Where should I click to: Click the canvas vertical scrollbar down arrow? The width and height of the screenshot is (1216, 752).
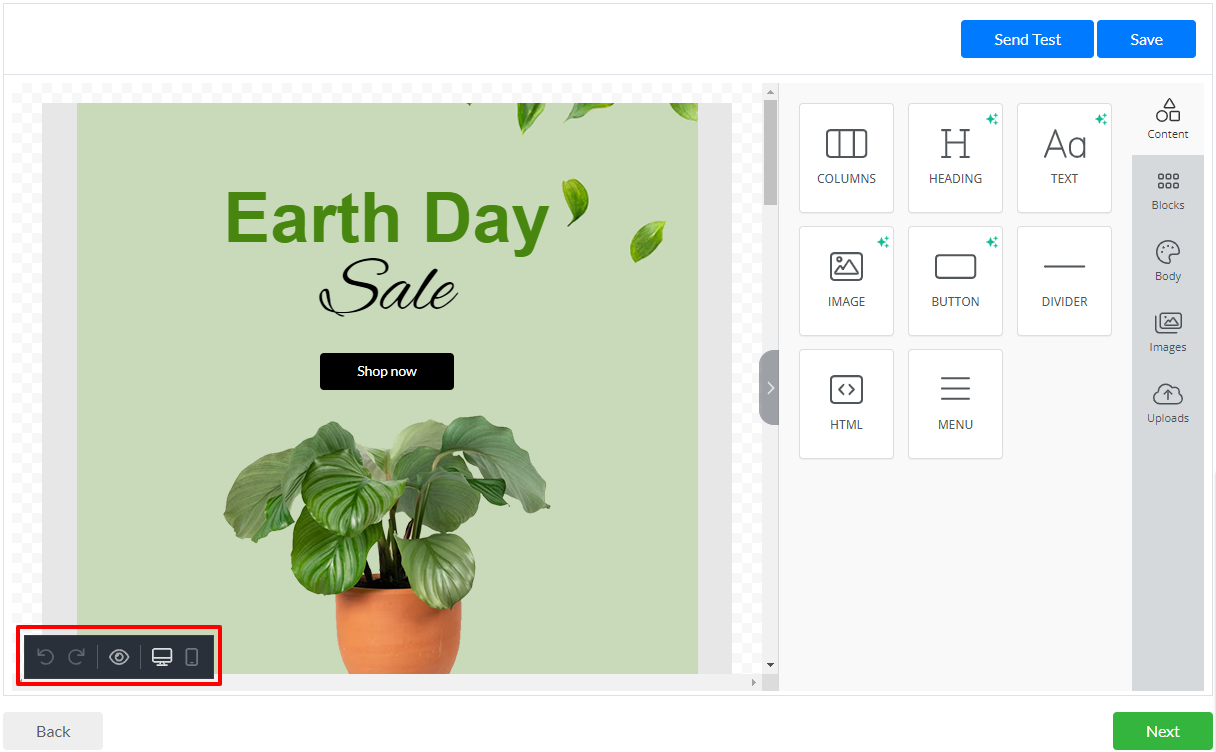770,665
